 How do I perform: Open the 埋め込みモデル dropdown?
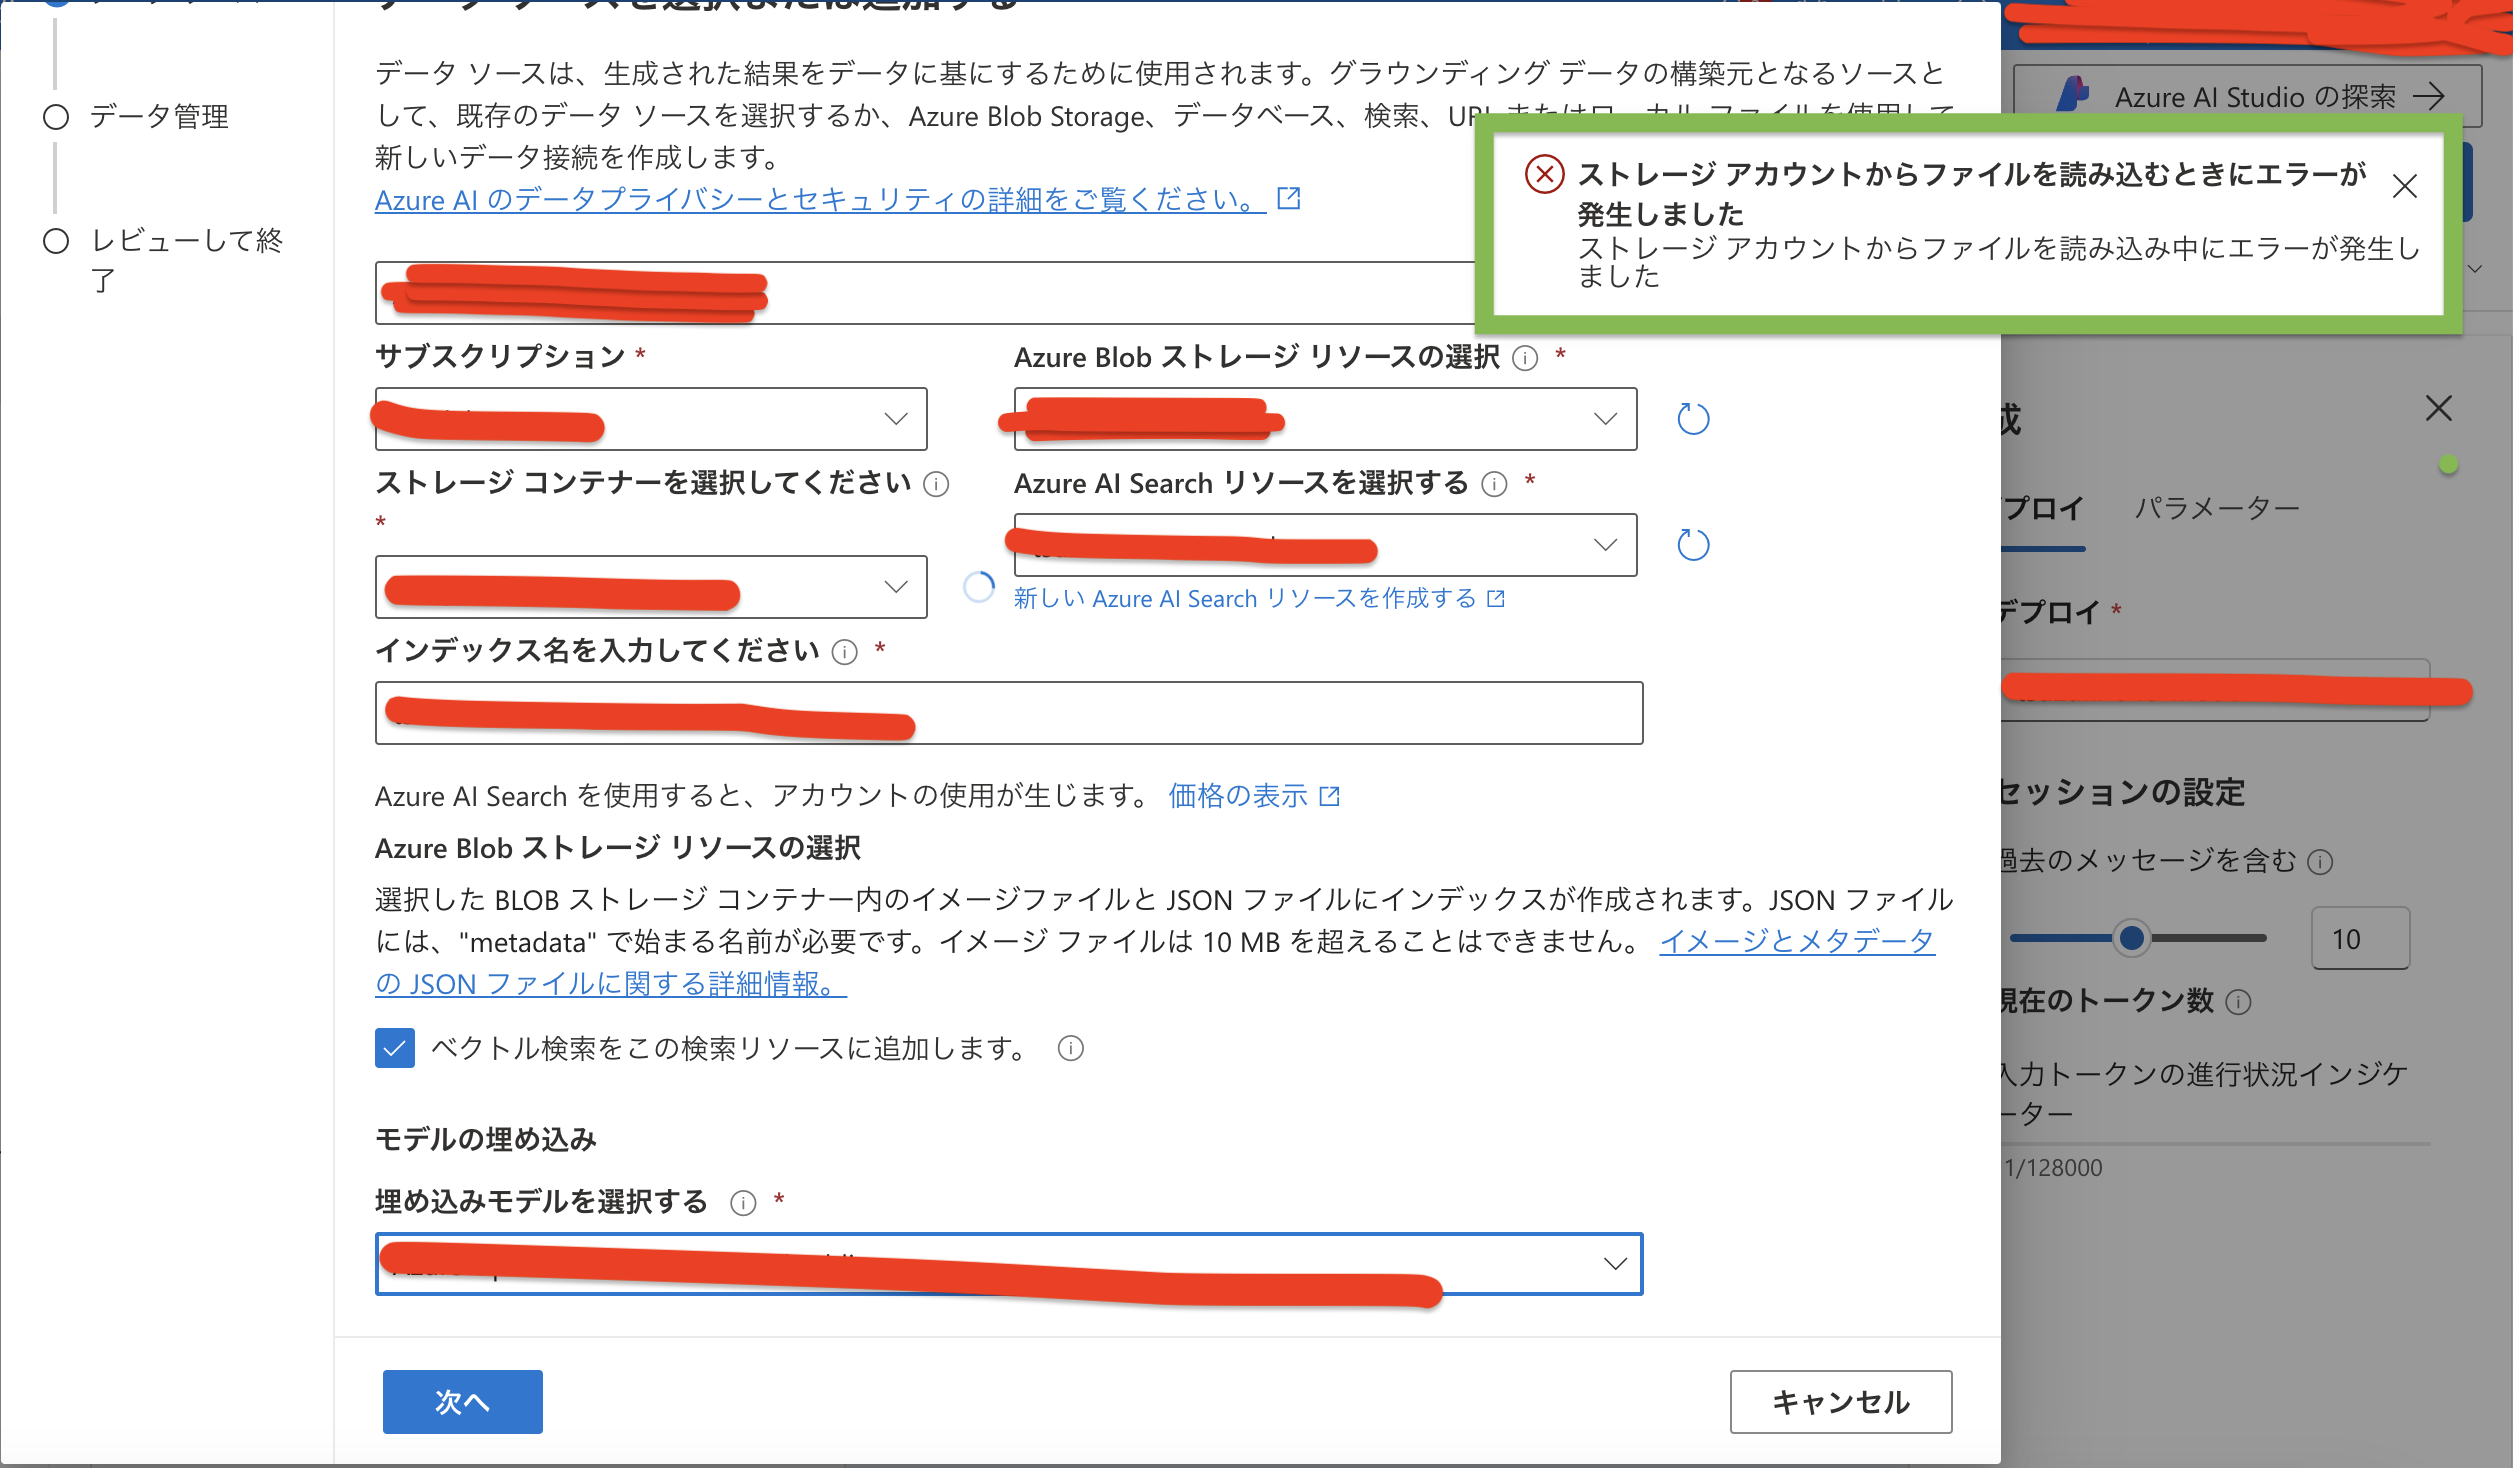[1009, 1264]
